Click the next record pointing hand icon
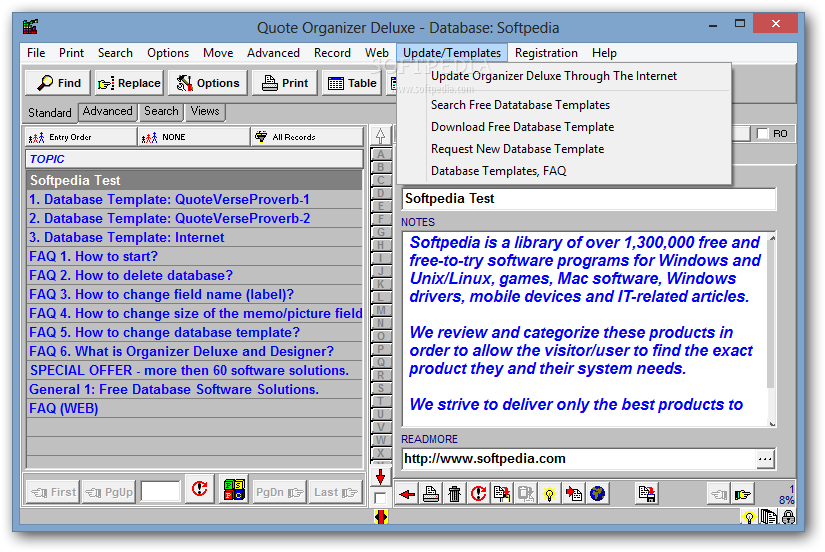Viewport: 825px width, 552px height. 743,494
